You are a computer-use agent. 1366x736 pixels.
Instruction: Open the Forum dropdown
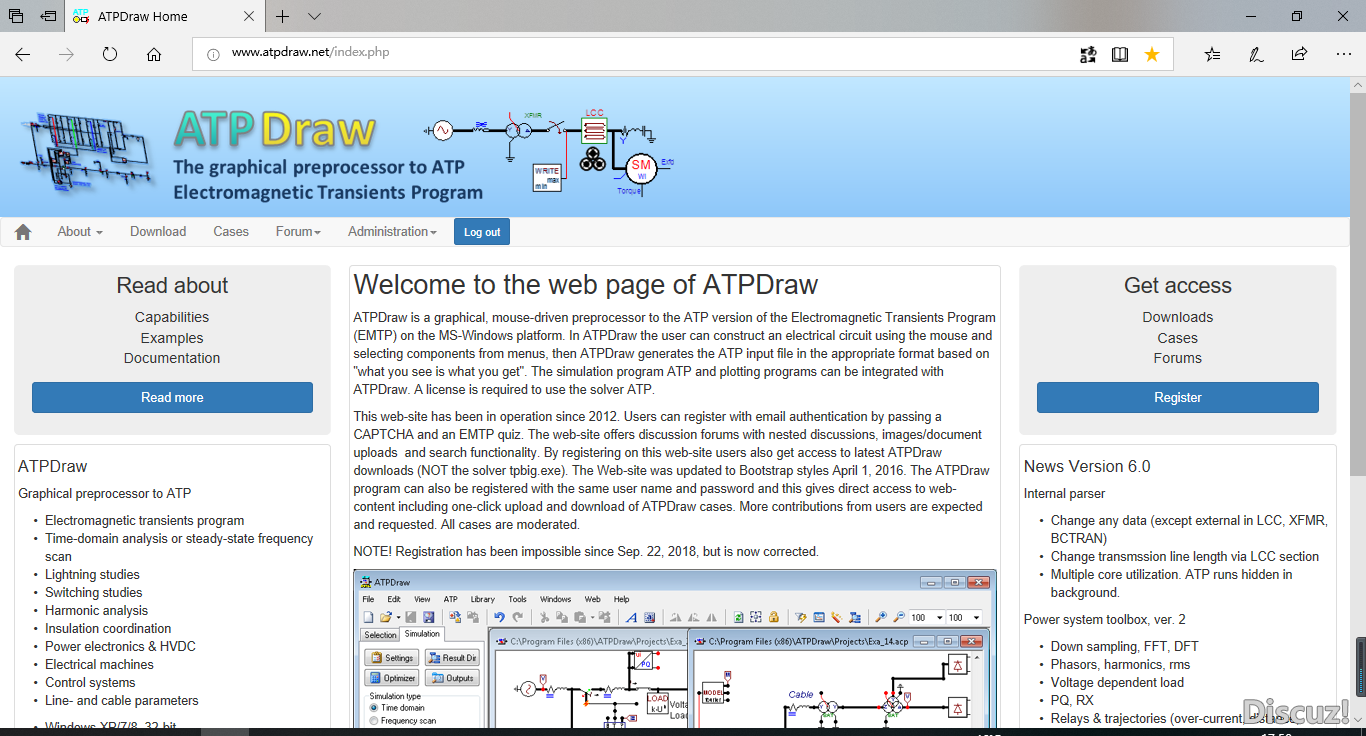click(x=297, y=231)
